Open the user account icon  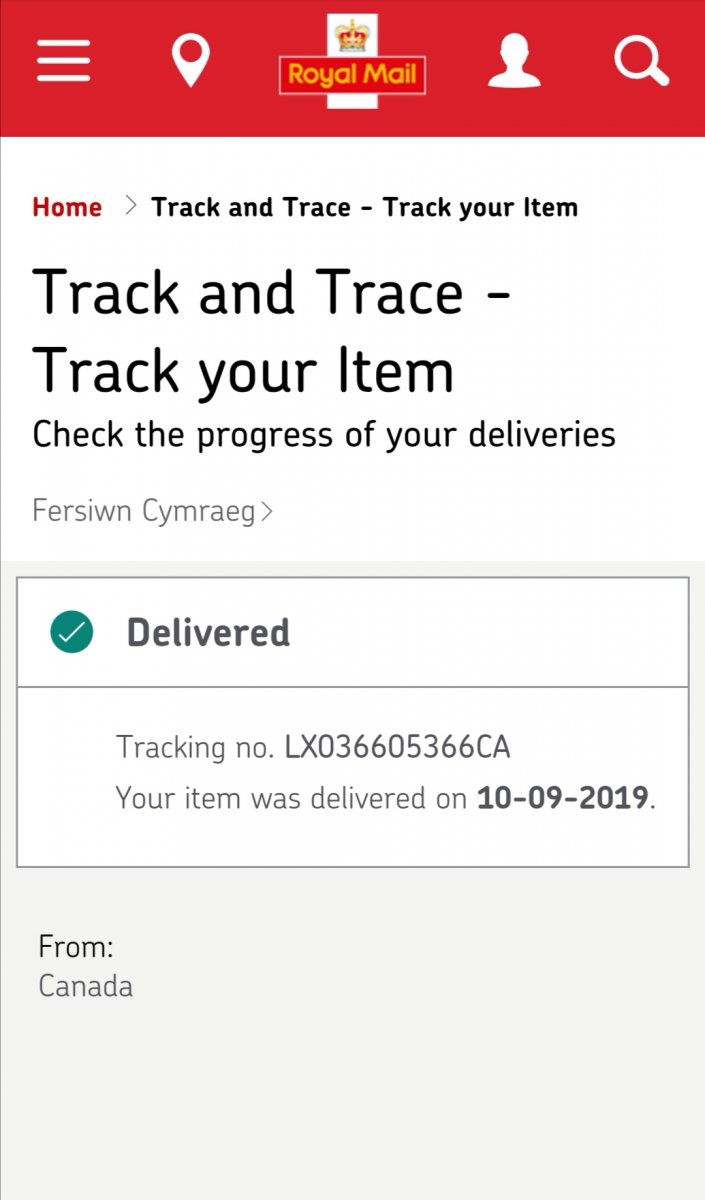click(514, 62)
